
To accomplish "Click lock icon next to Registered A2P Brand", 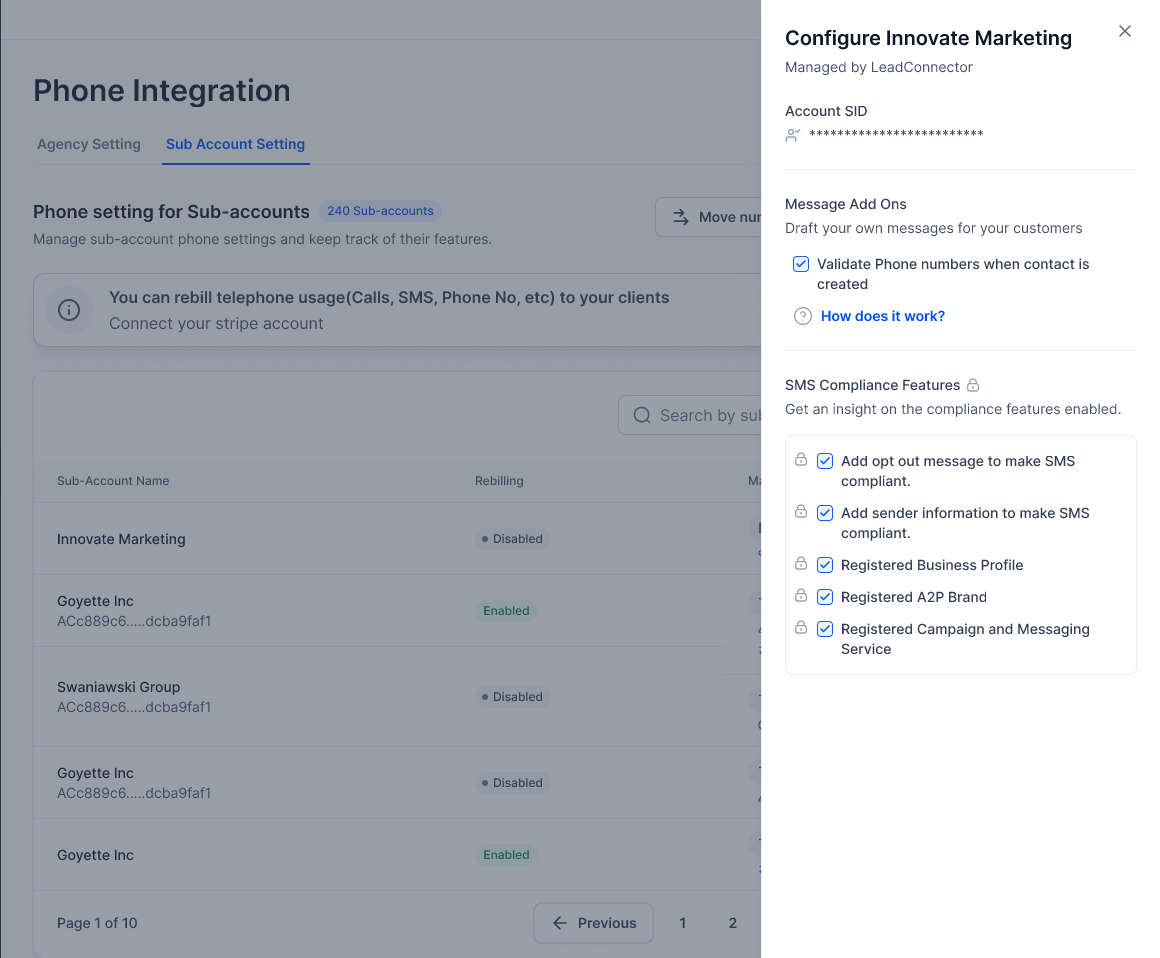I will [x=801, y=595].
